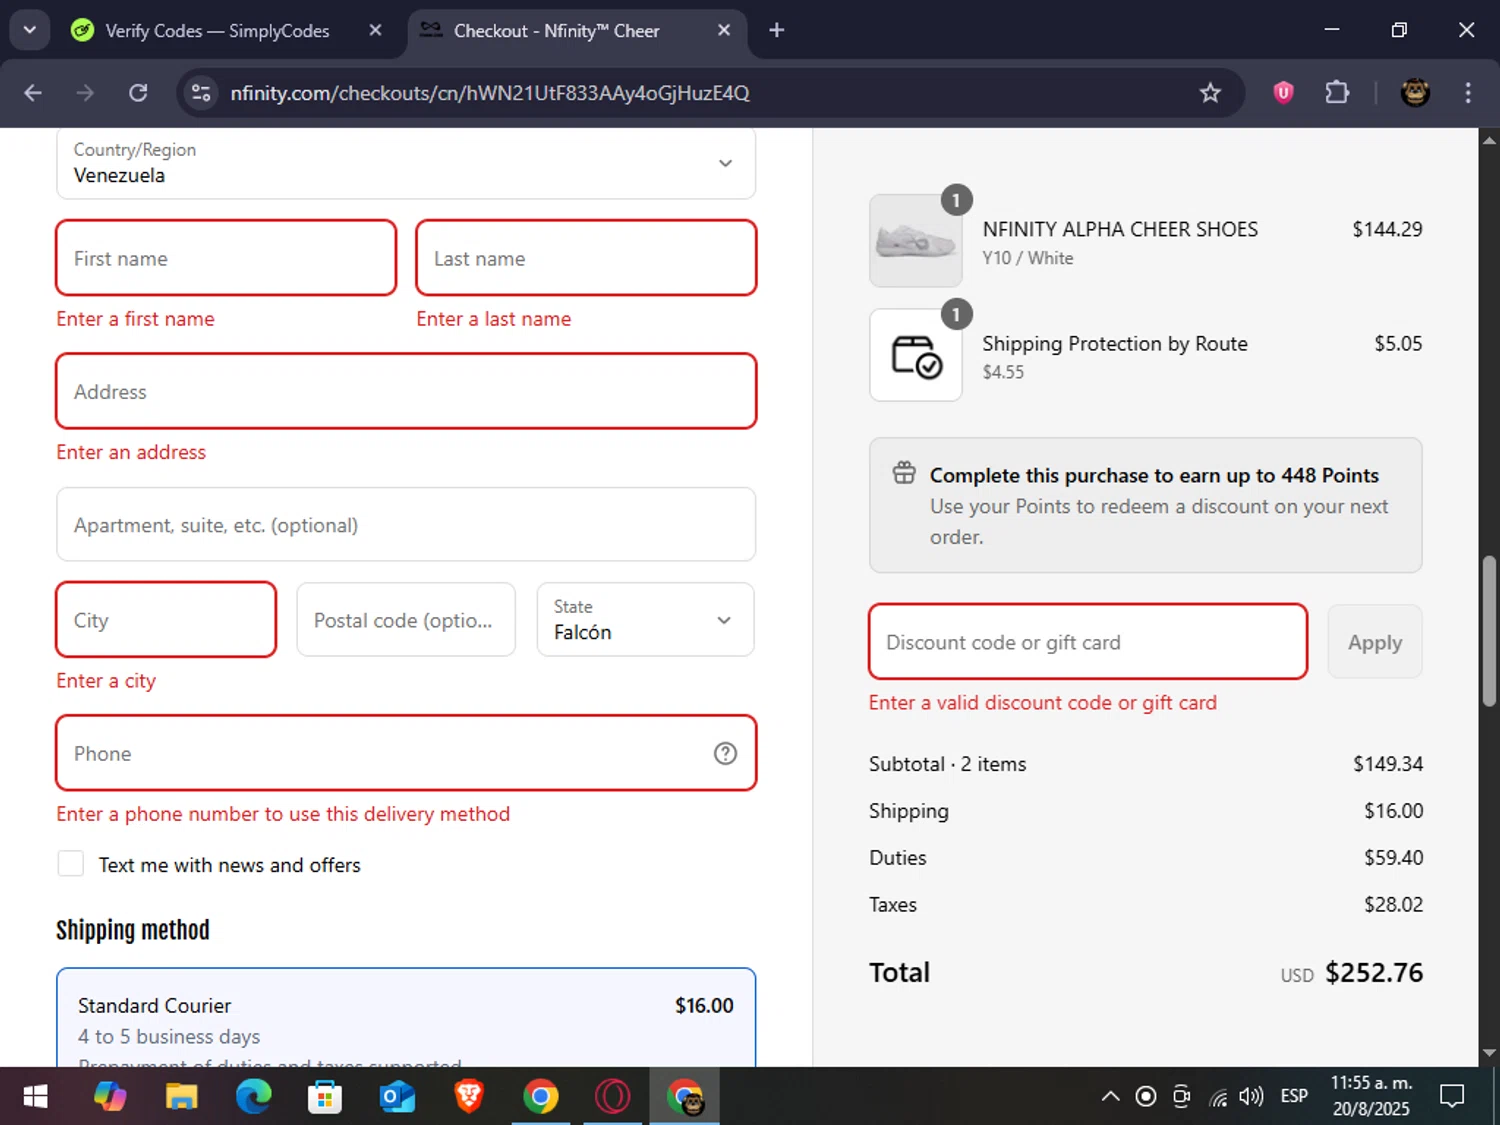Open the notifications center icon
This screenshot has height=1125, width=1500.
tap(1452, 1097)
